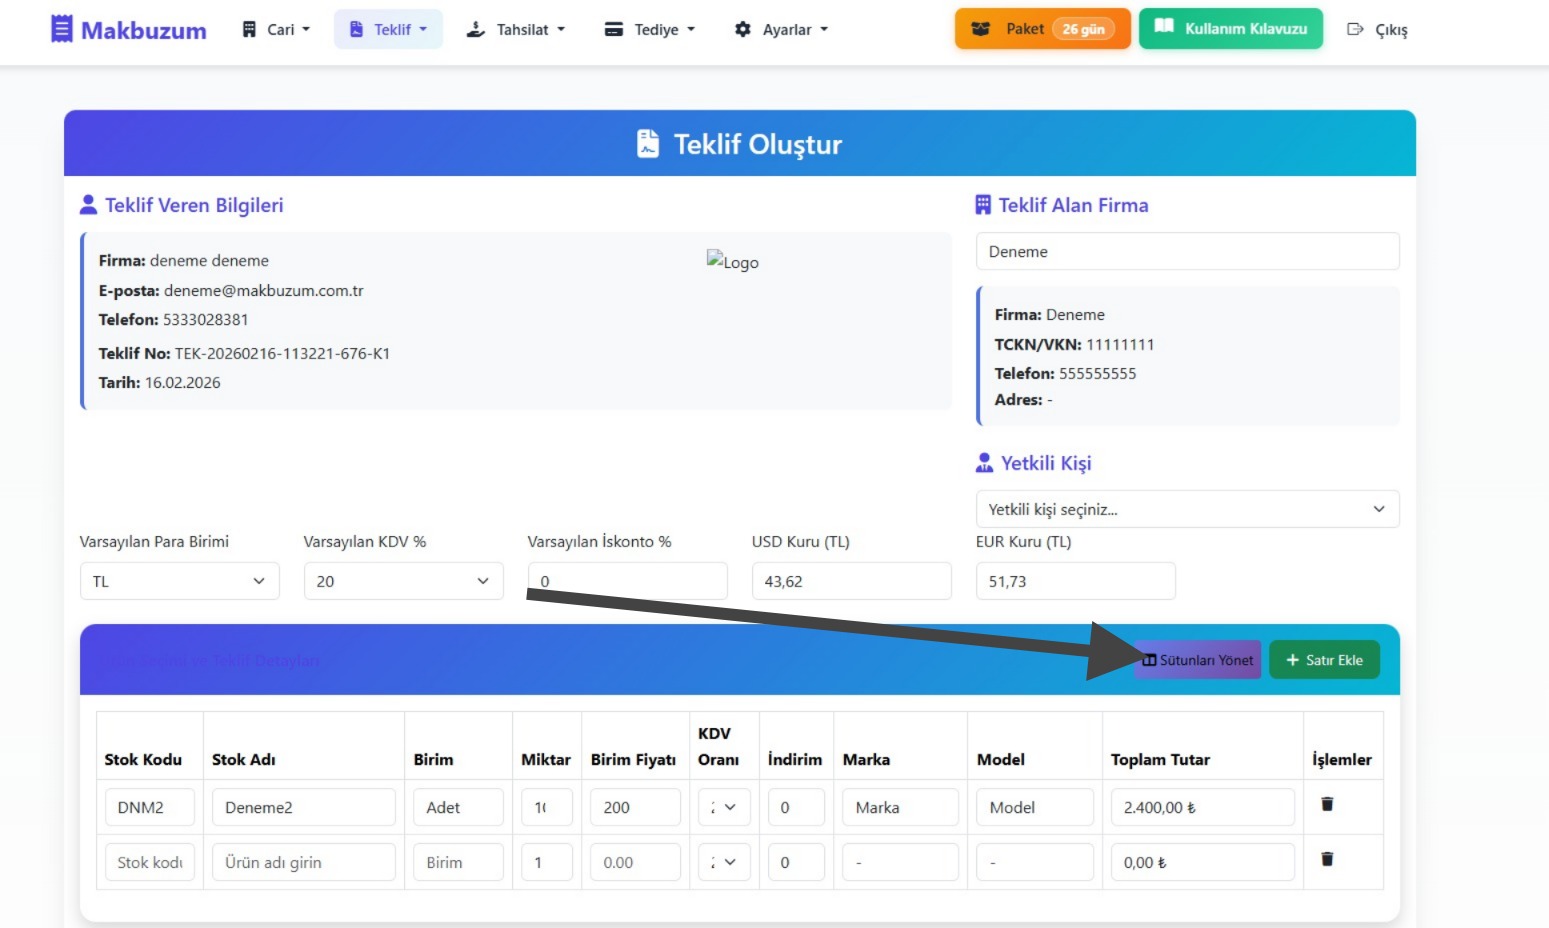Expand the Tediye dropdown menu
This screenshot has width=1549, height=928.
coord(649,30)
